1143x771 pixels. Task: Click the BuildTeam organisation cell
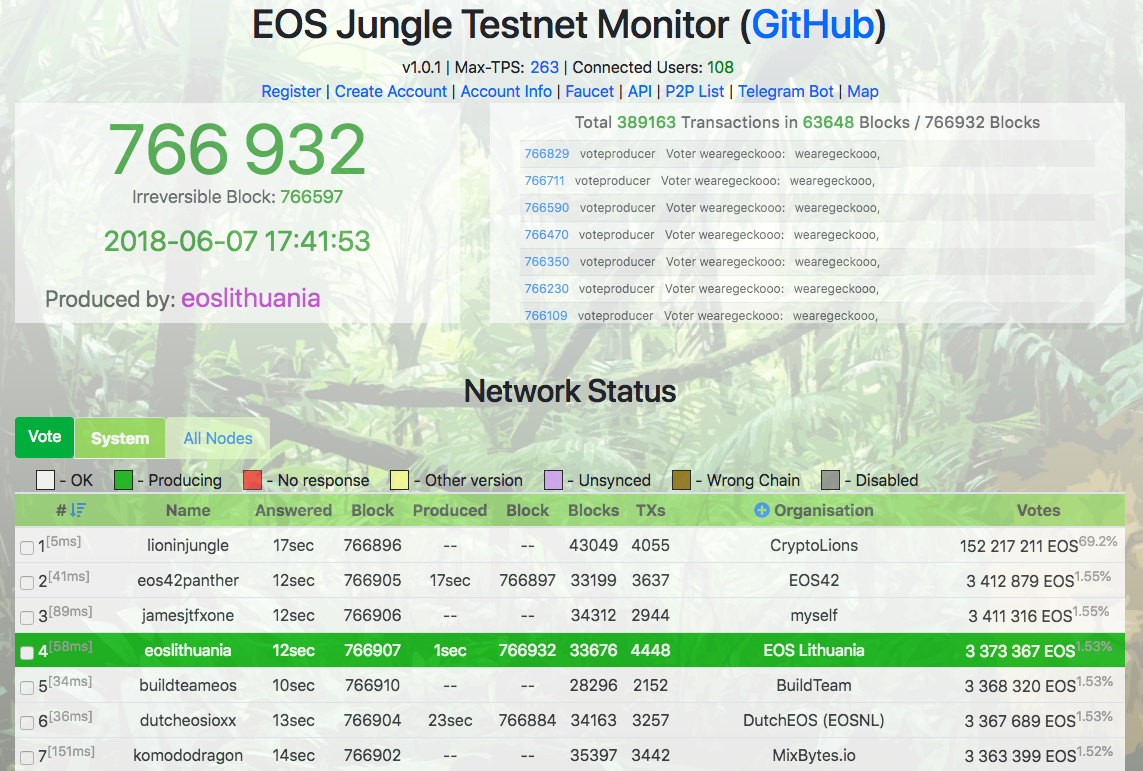point(814,685)
